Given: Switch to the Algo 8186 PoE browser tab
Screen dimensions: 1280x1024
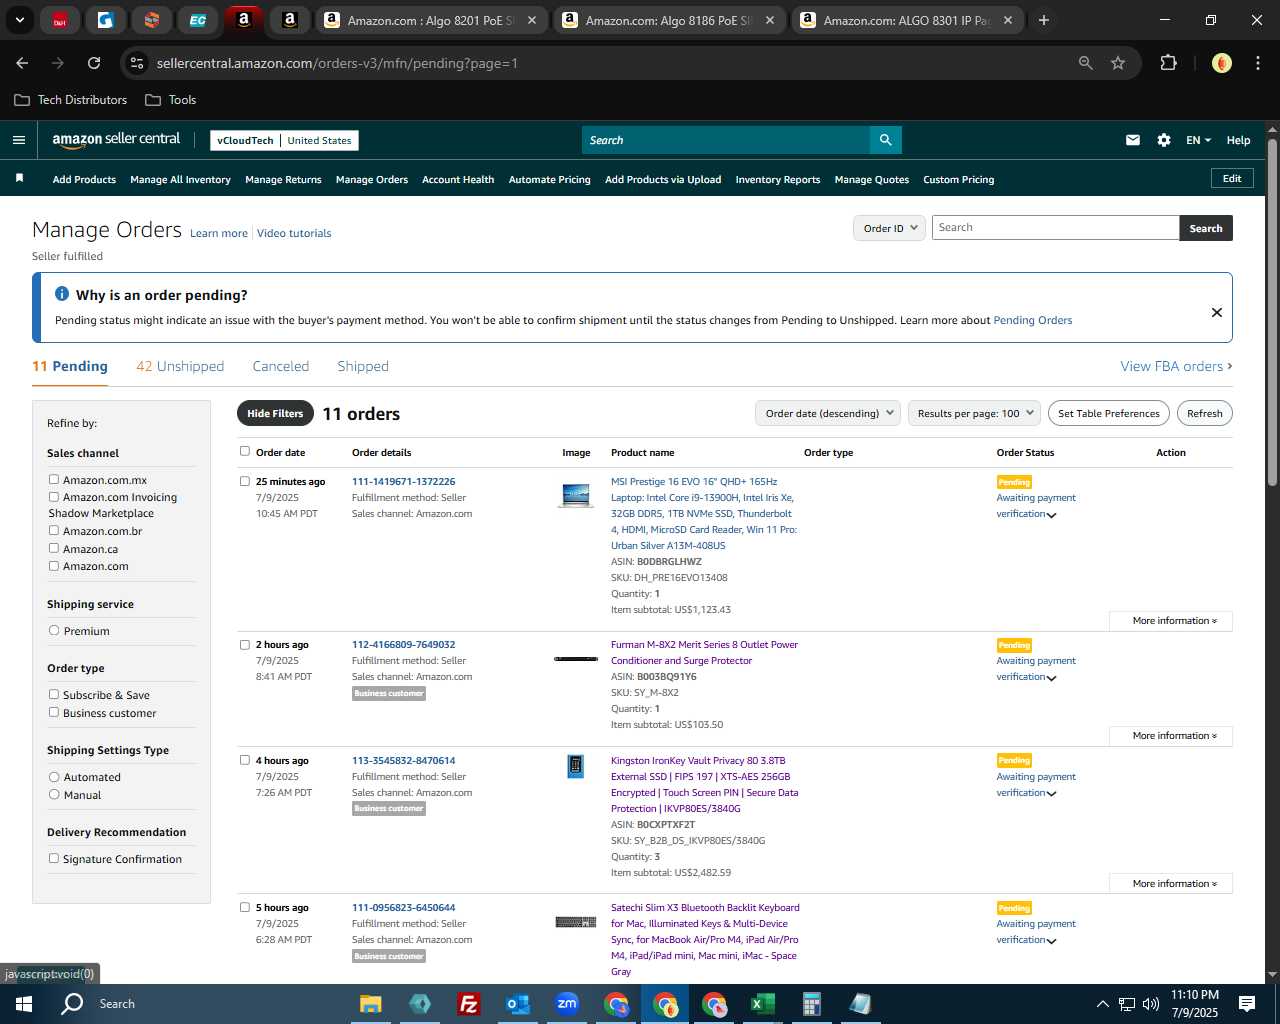Looking at the screenshot, I should coord(669,20).
